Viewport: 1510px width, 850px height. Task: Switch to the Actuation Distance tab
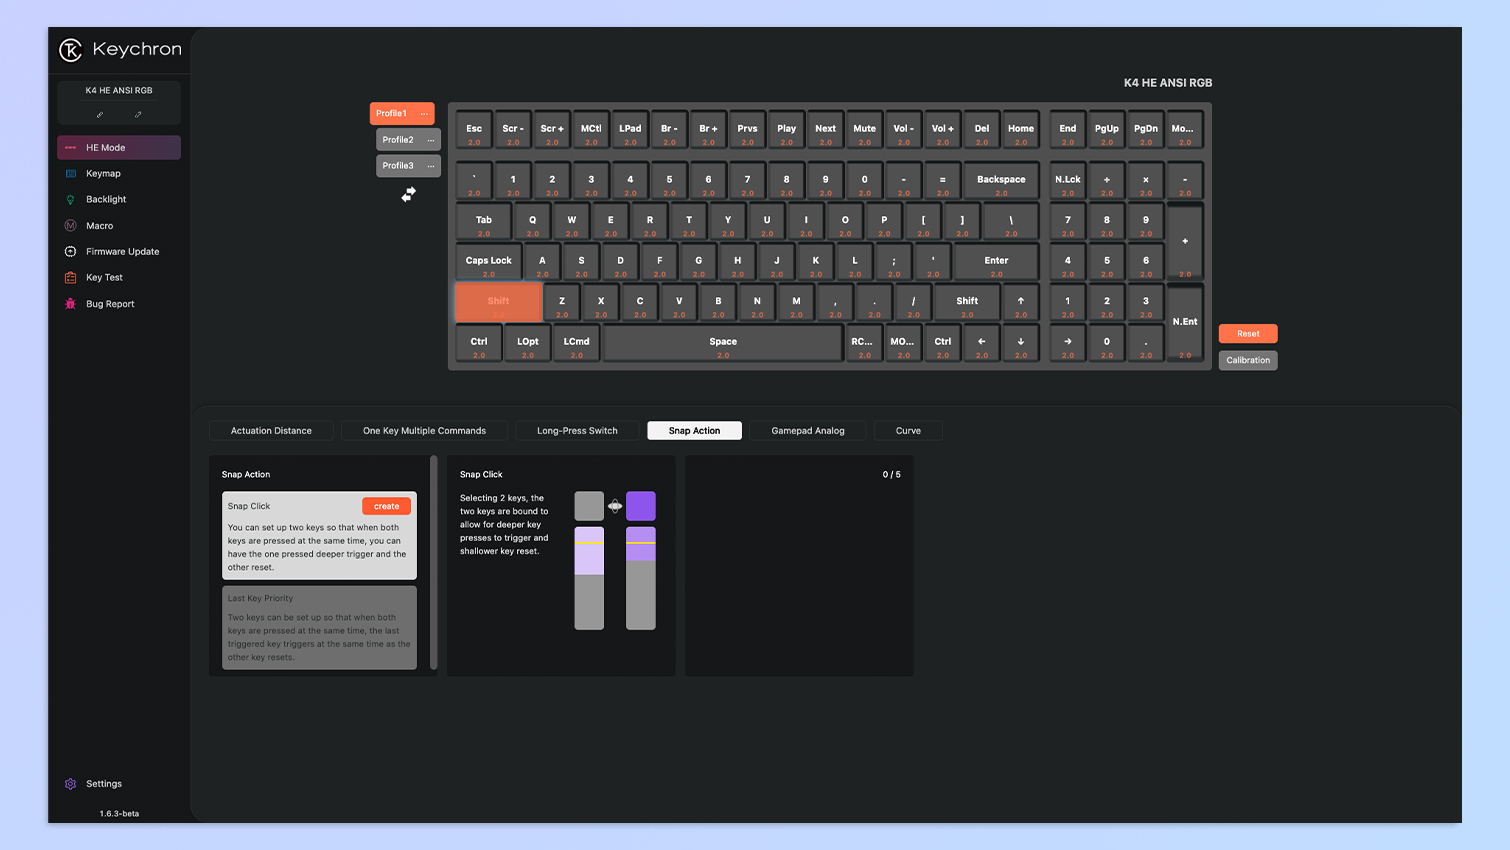point(271,431)
